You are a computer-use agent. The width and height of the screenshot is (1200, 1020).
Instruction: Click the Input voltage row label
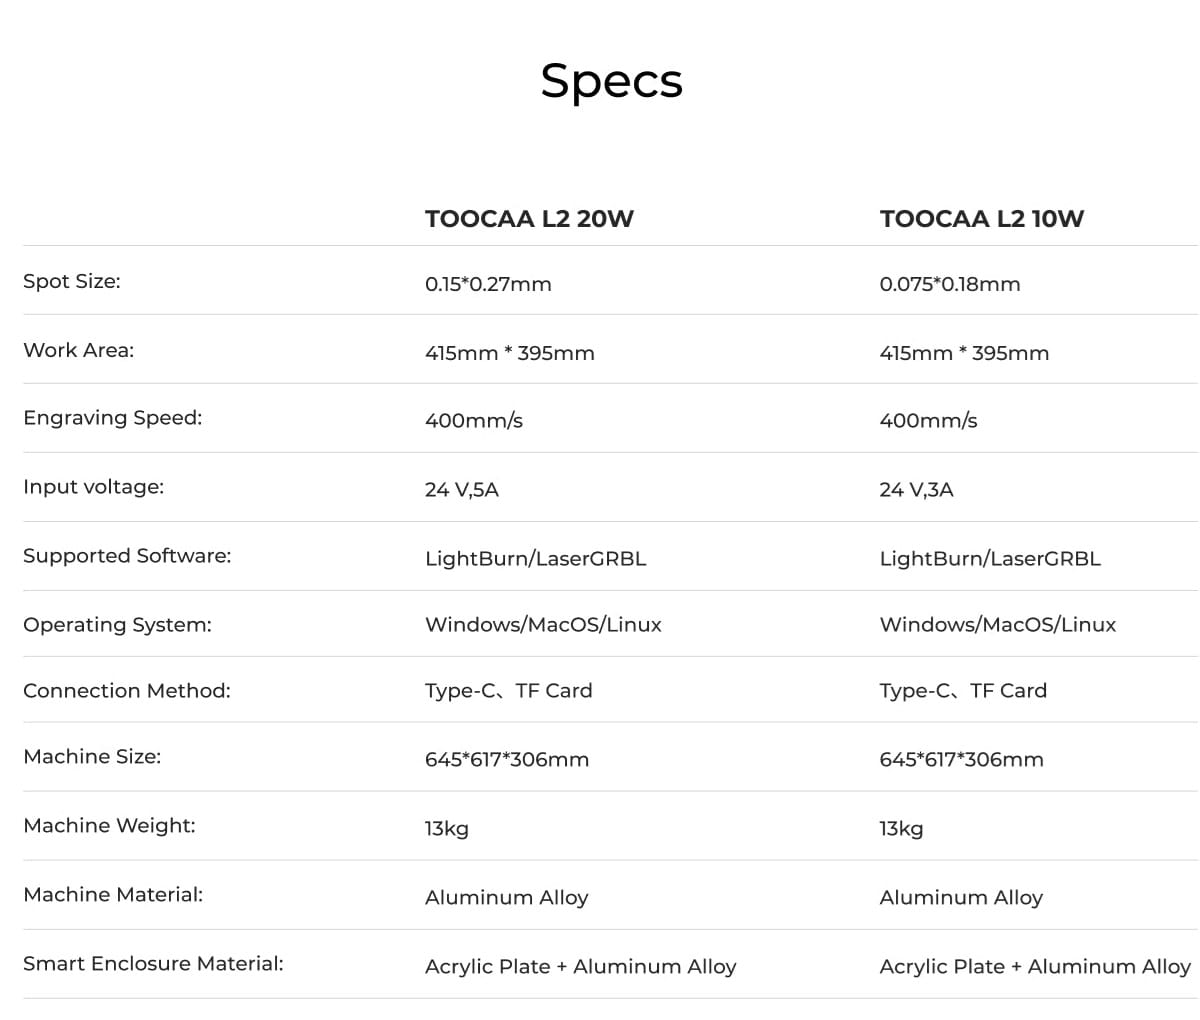point(93,487)
